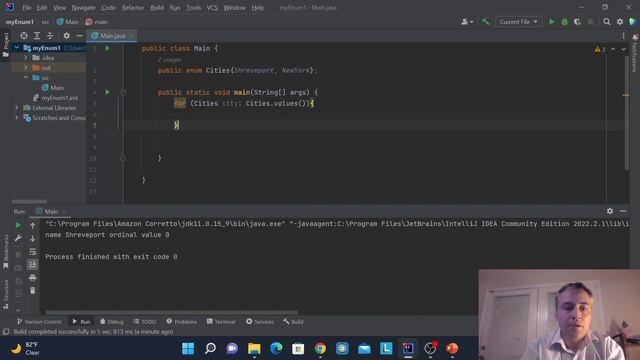This screenshot has width=640, height=360.
Task: Open Chrome from the taskbar
Action: coord(320,349)
